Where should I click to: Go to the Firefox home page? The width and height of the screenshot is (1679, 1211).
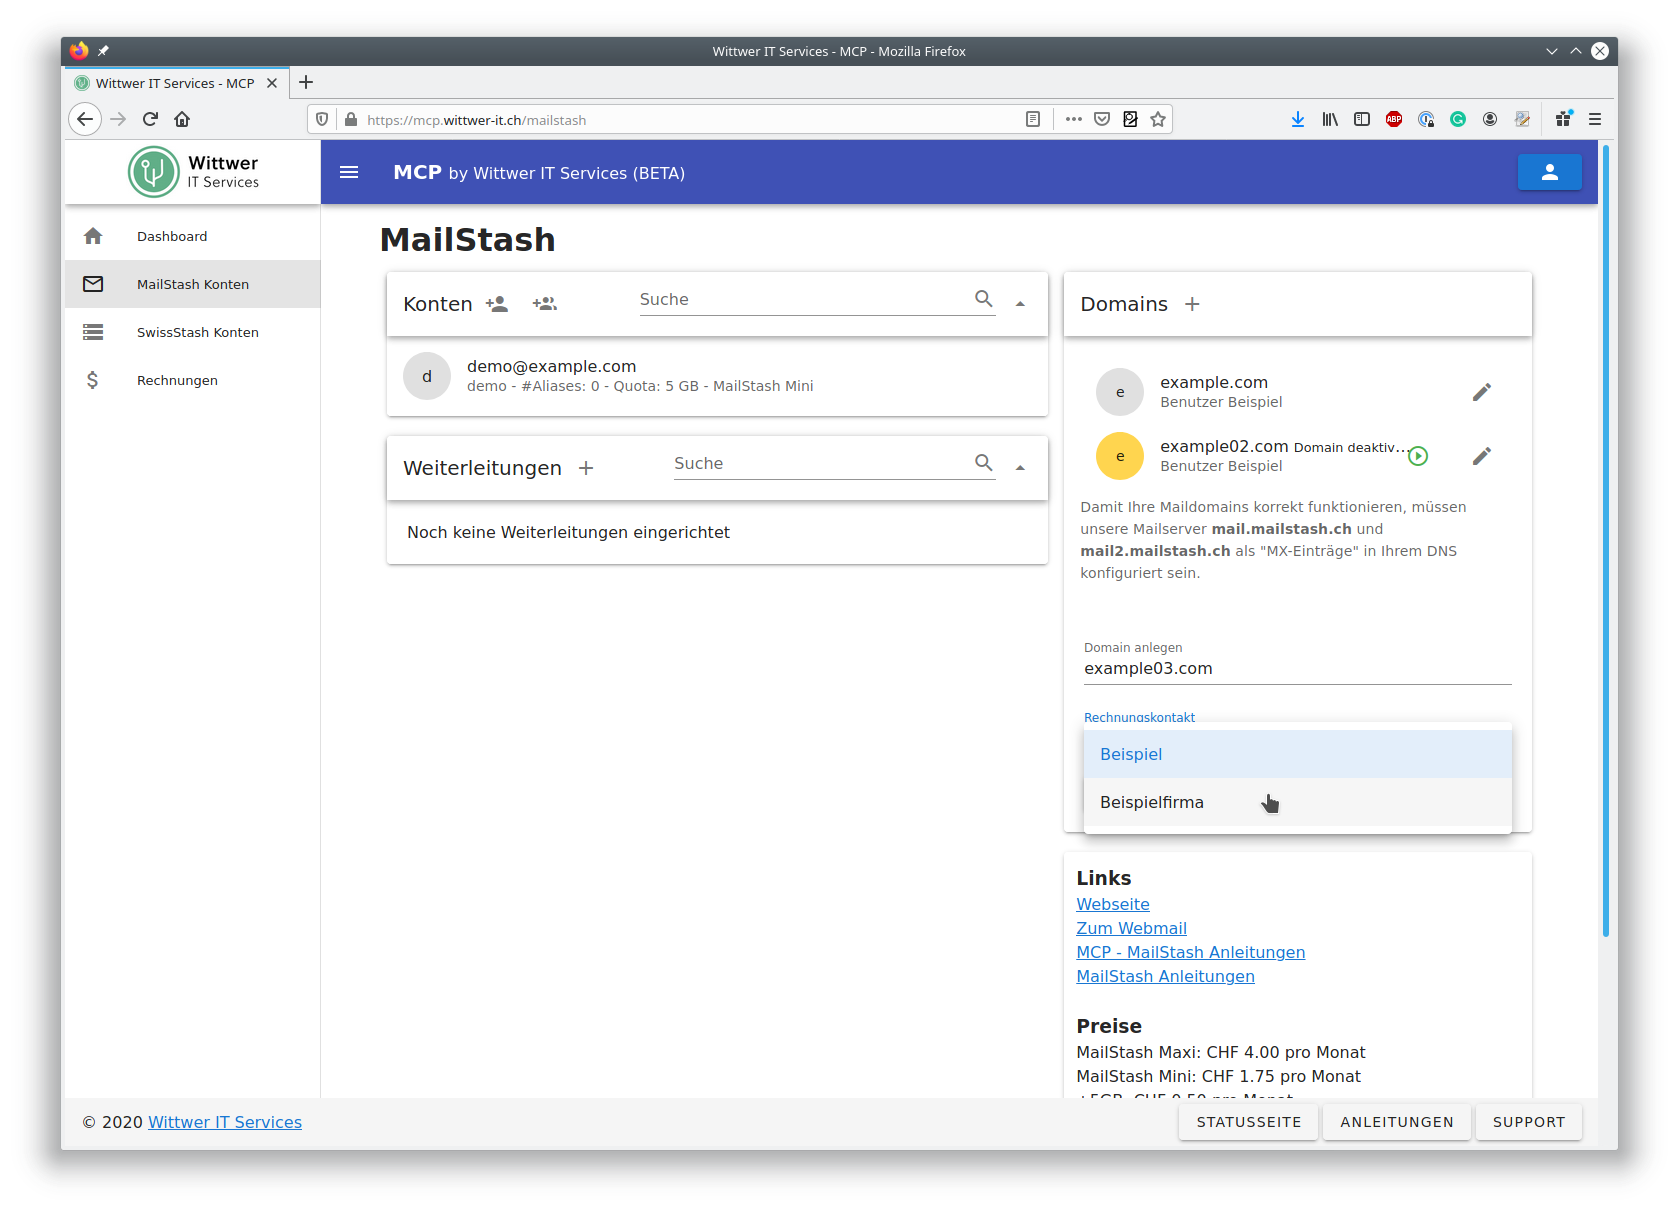pyautogui.click(x=182, y=119)
